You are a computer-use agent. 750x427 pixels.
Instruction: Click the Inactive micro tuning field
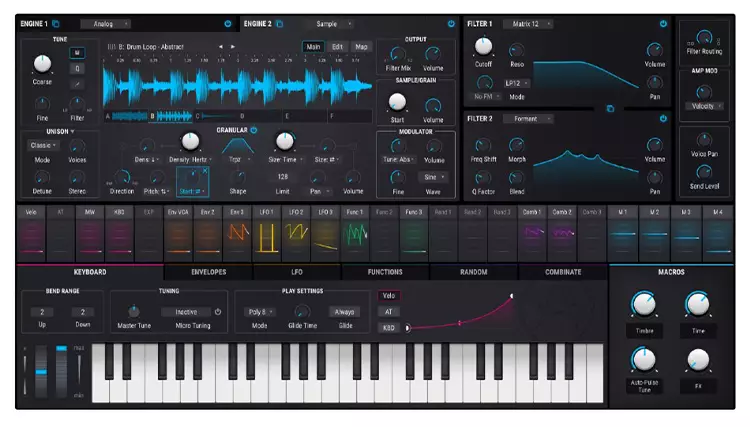click(x=186, y=312)
